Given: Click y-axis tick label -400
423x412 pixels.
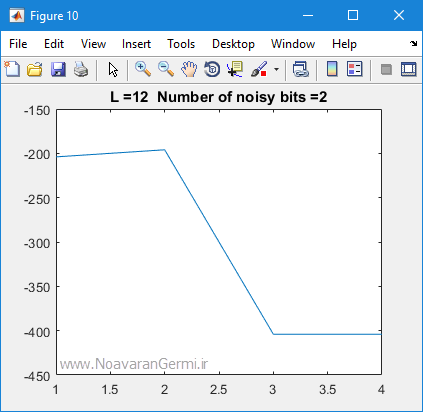Looking at the screenshot, I should 37,332.
